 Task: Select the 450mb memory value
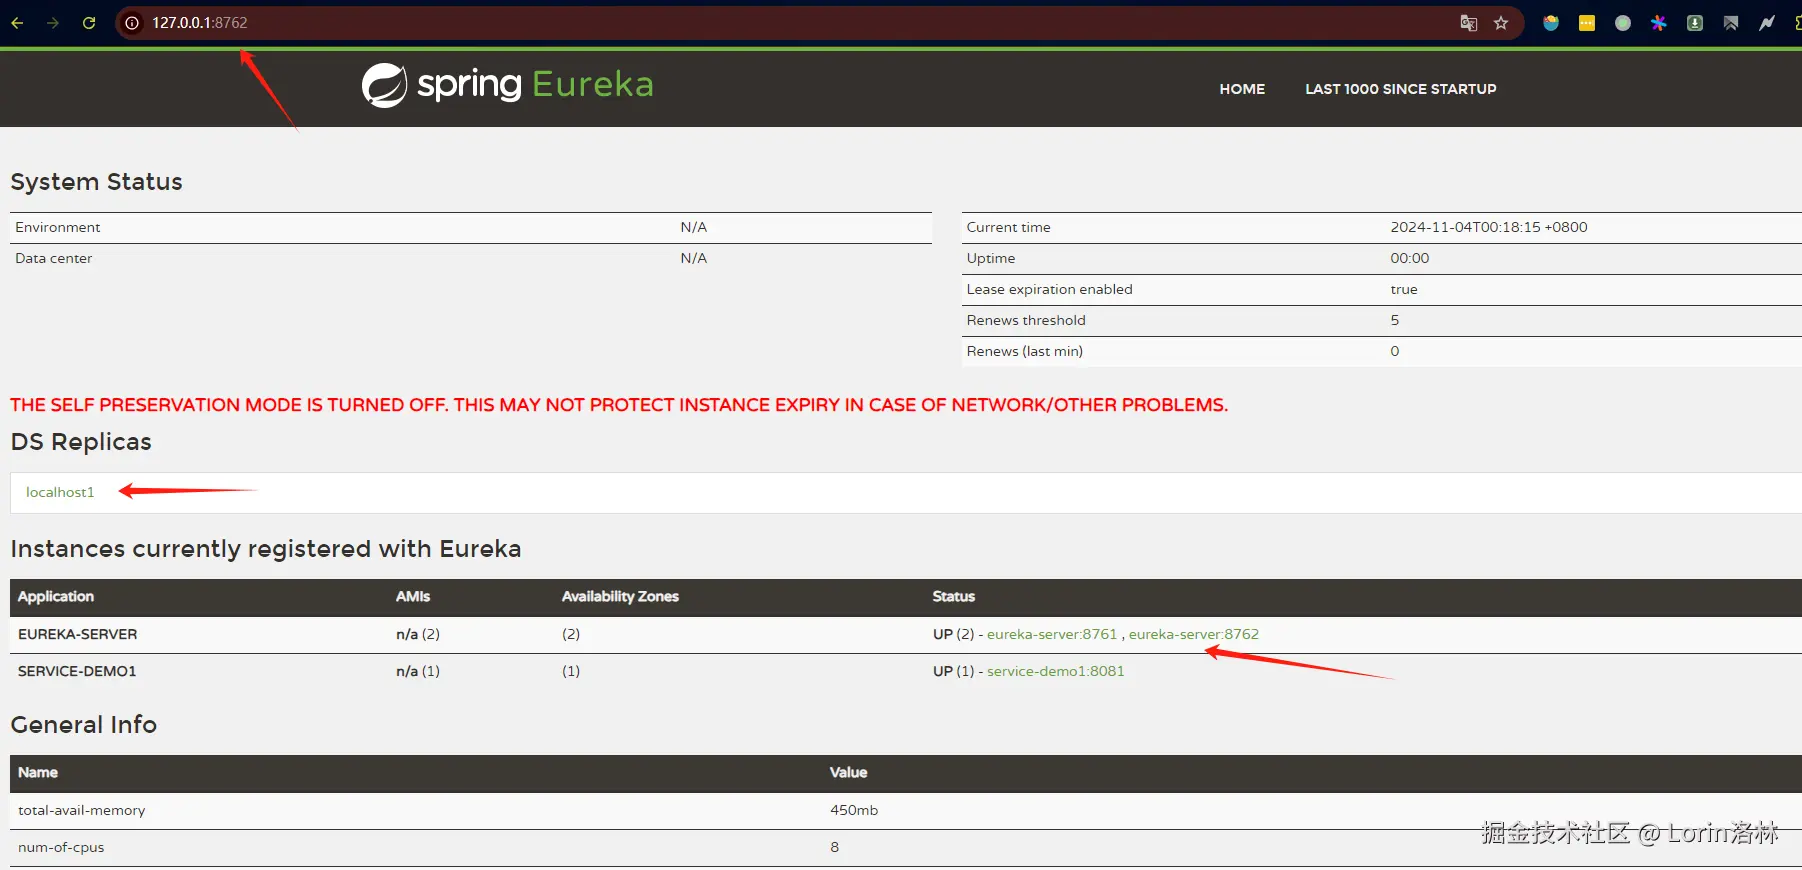[854, 810]
